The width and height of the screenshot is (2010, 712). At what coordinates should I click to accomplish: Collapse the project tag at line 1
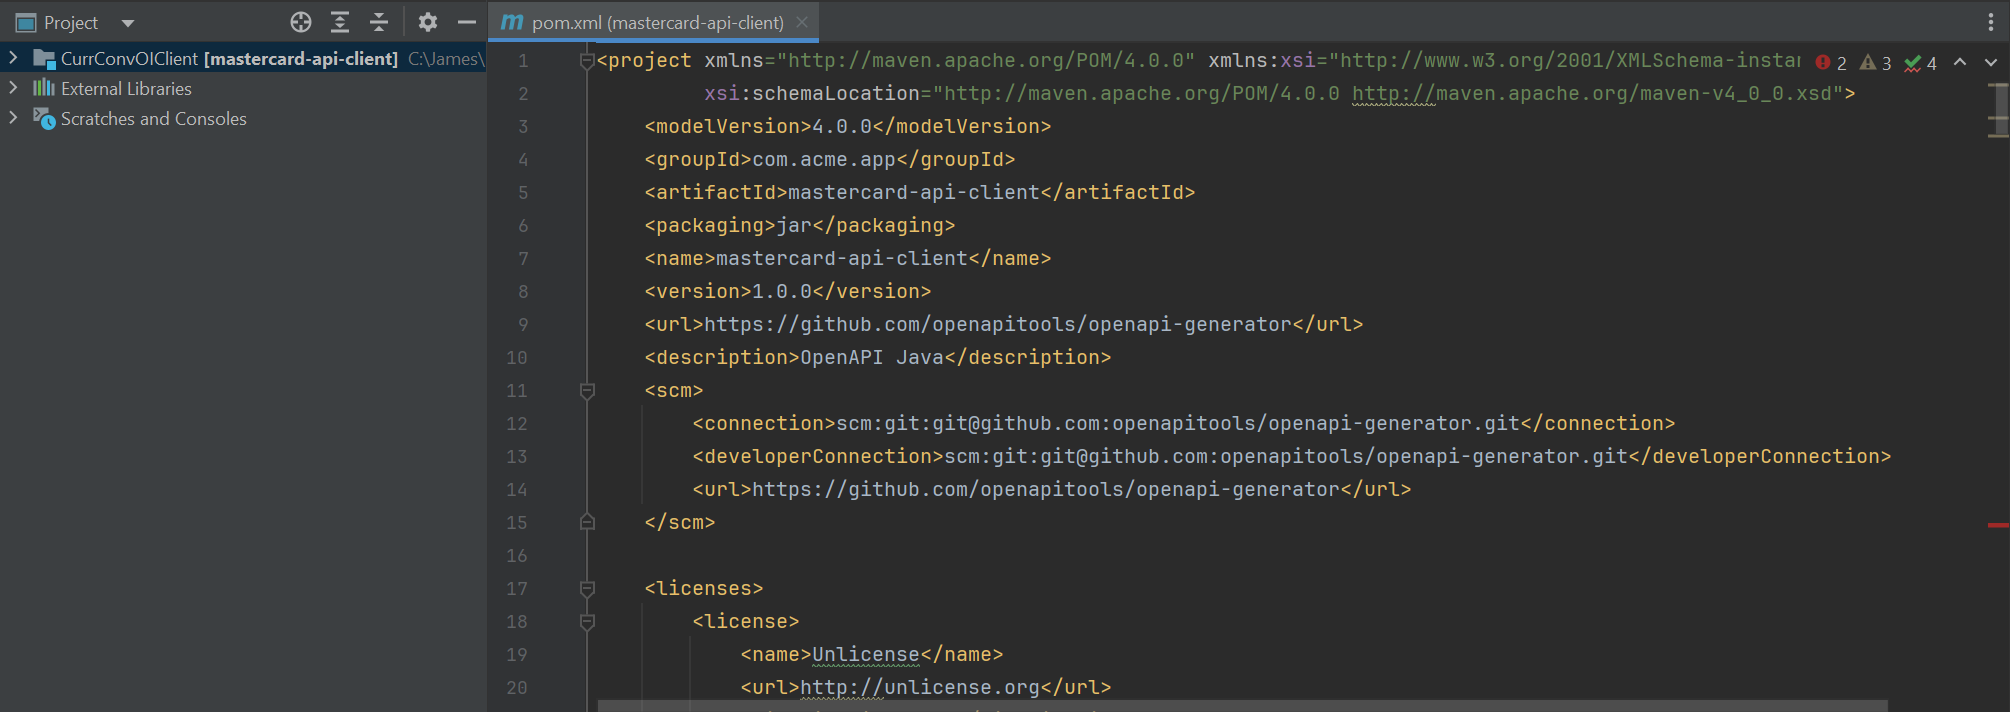[x=587, y=61]
